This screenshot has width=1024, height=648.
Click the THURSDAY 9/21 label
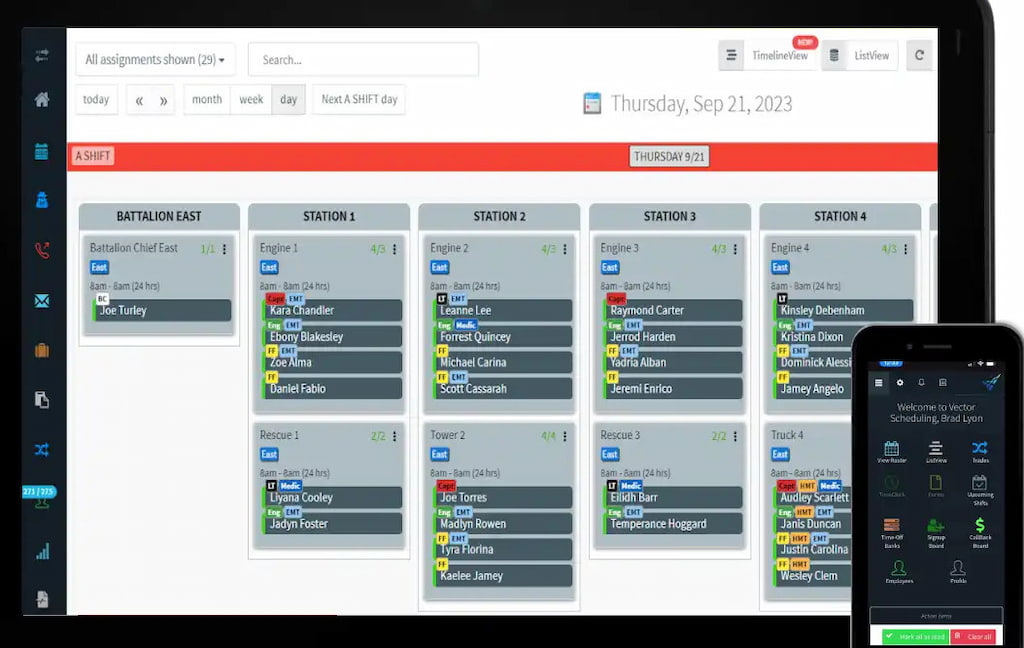669,157
